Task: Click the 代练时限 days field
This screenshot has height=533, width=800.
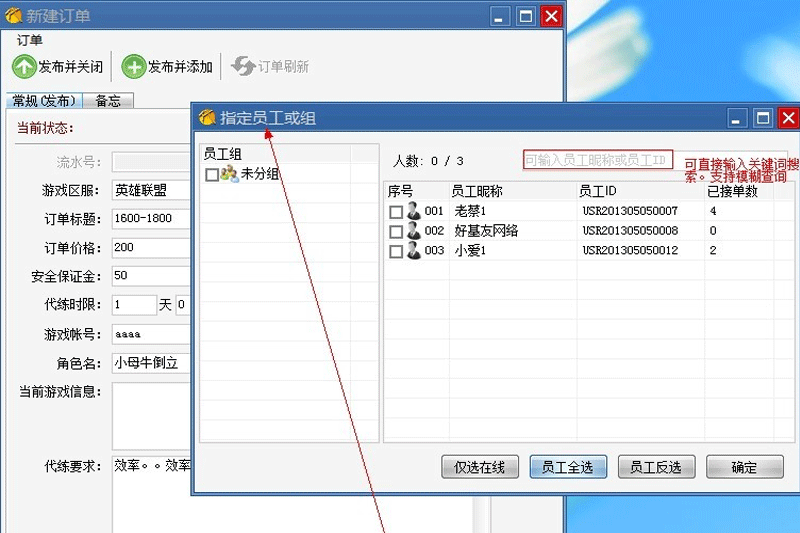Action: 134,304
